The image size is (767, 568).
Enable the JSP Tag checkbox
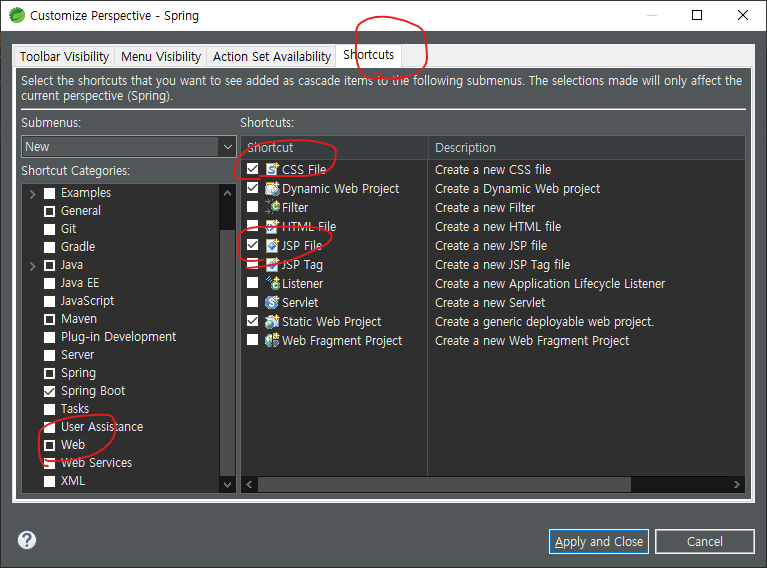tap(252, 264)
